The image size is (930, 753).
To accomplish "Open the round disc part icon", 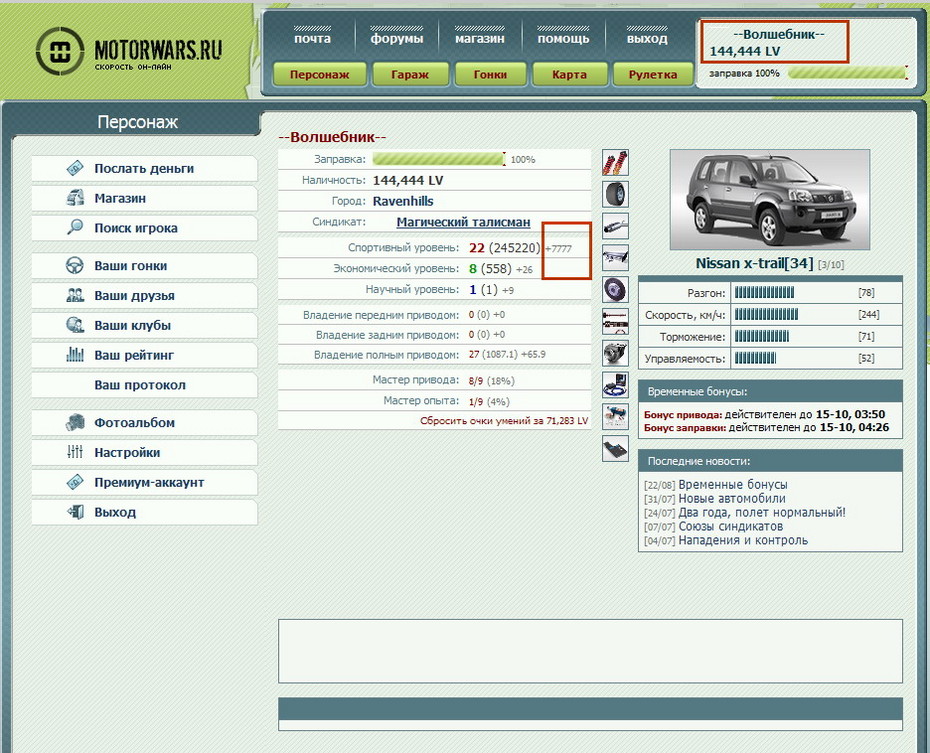I will tap(615, 289).
